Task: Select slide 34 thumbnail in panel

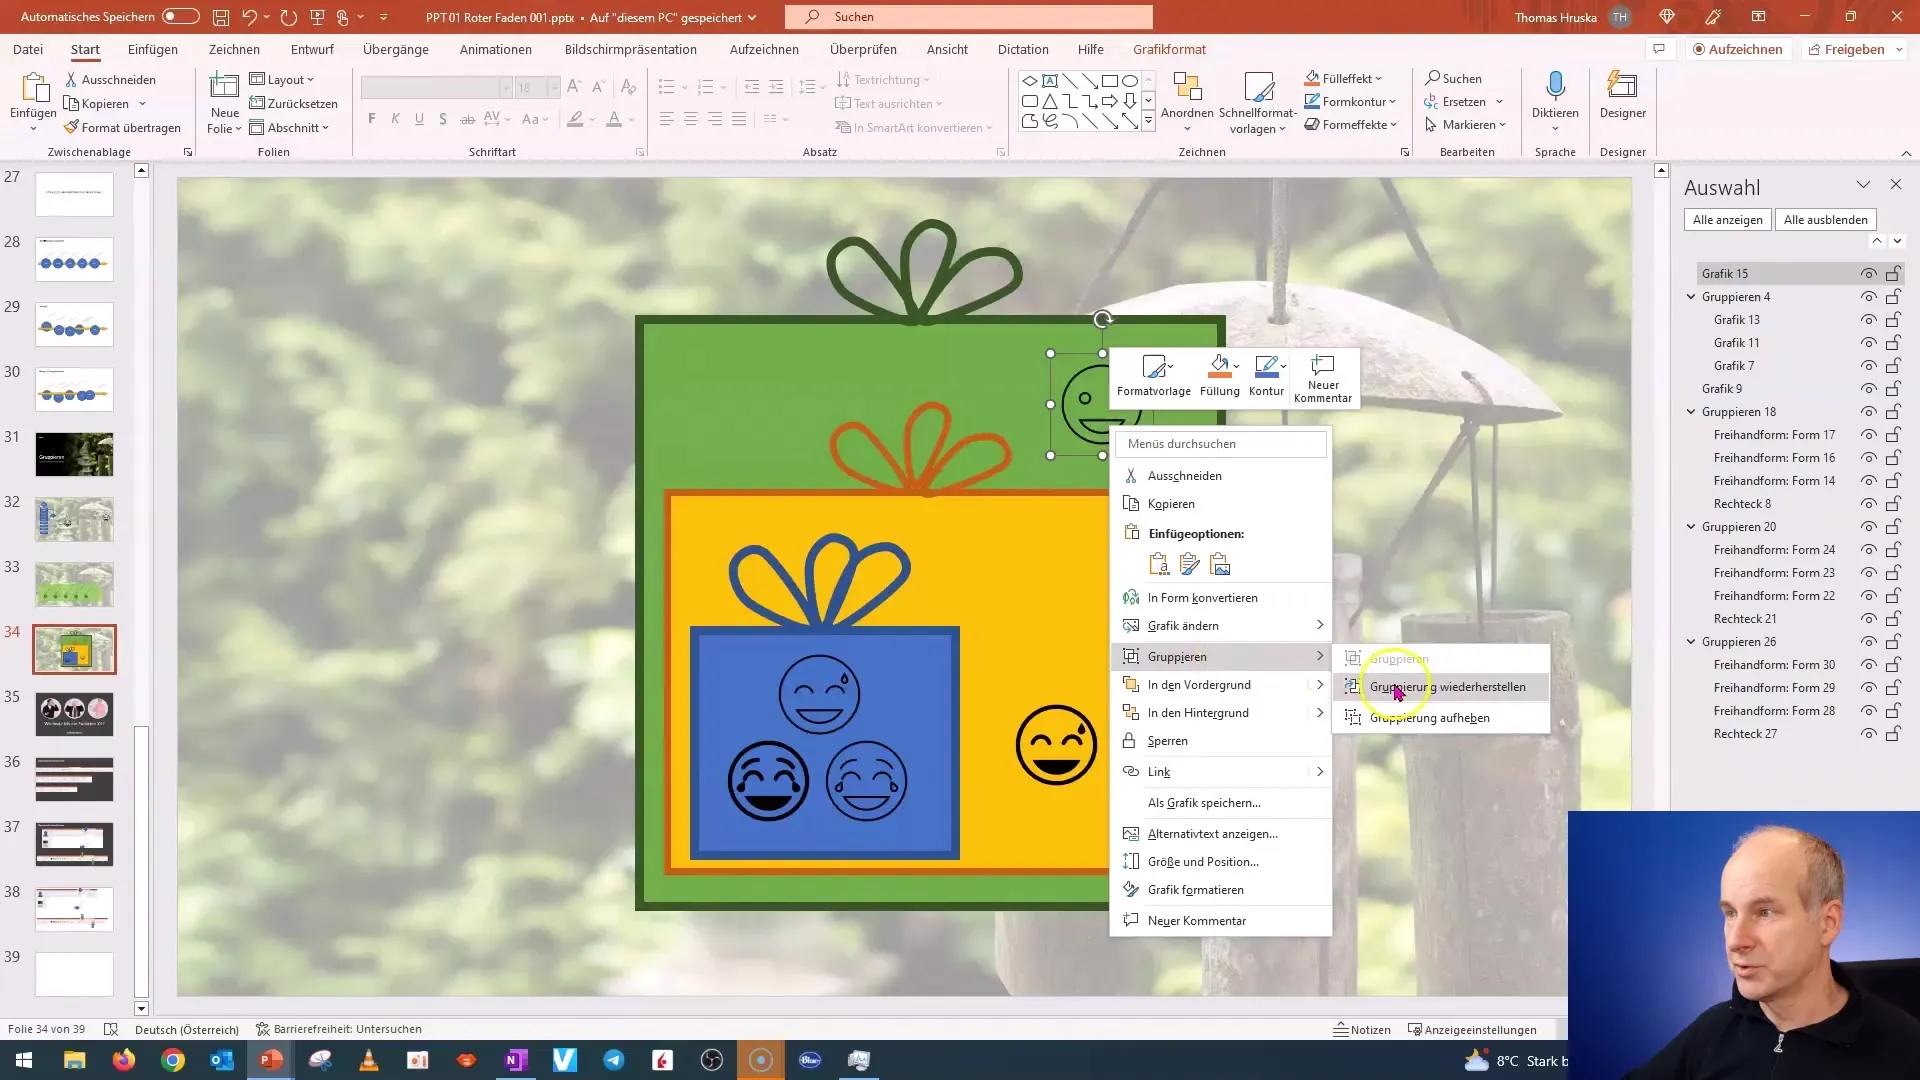Action: tap(74, 650)
